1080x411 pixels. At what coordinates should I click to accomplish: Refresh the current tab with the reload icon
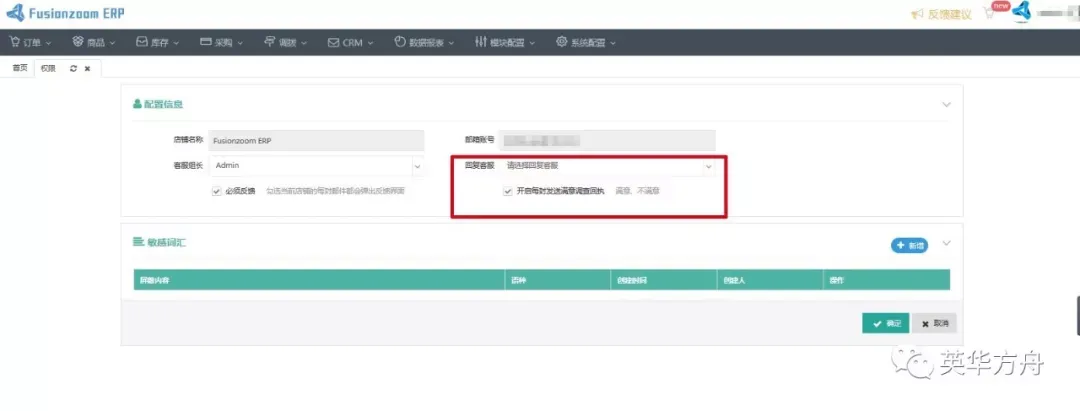(74, 69)
